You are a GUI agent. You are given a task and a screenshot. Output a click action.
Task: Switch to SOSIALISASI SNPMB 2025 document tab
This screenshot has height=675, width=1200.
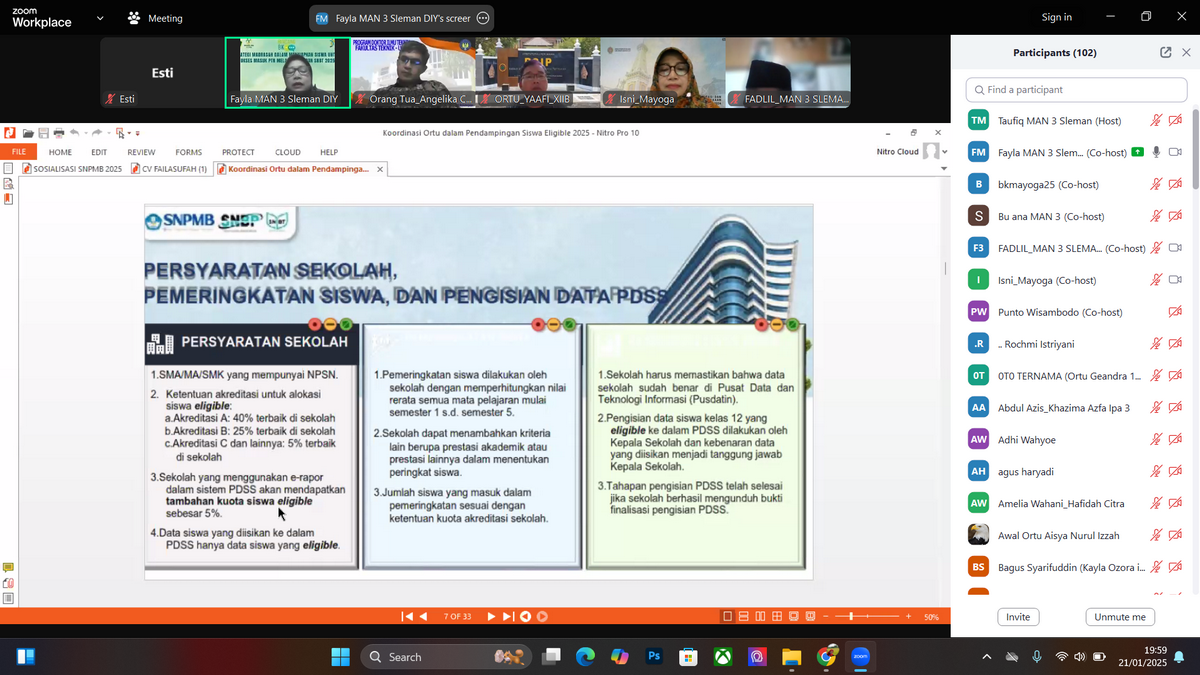coord(72,169)
